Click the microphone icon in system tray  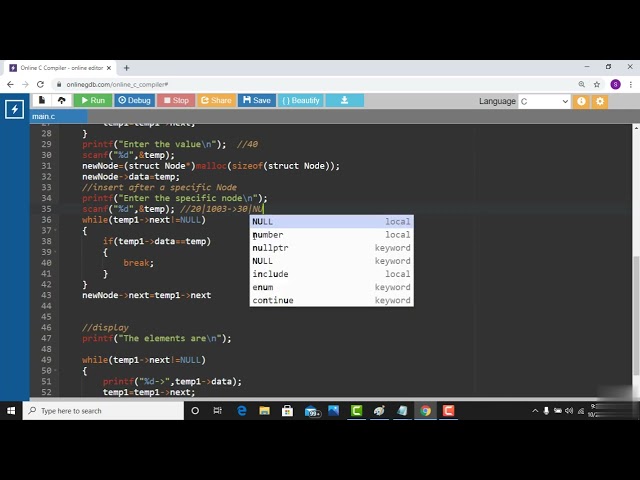tap(546, 411)
